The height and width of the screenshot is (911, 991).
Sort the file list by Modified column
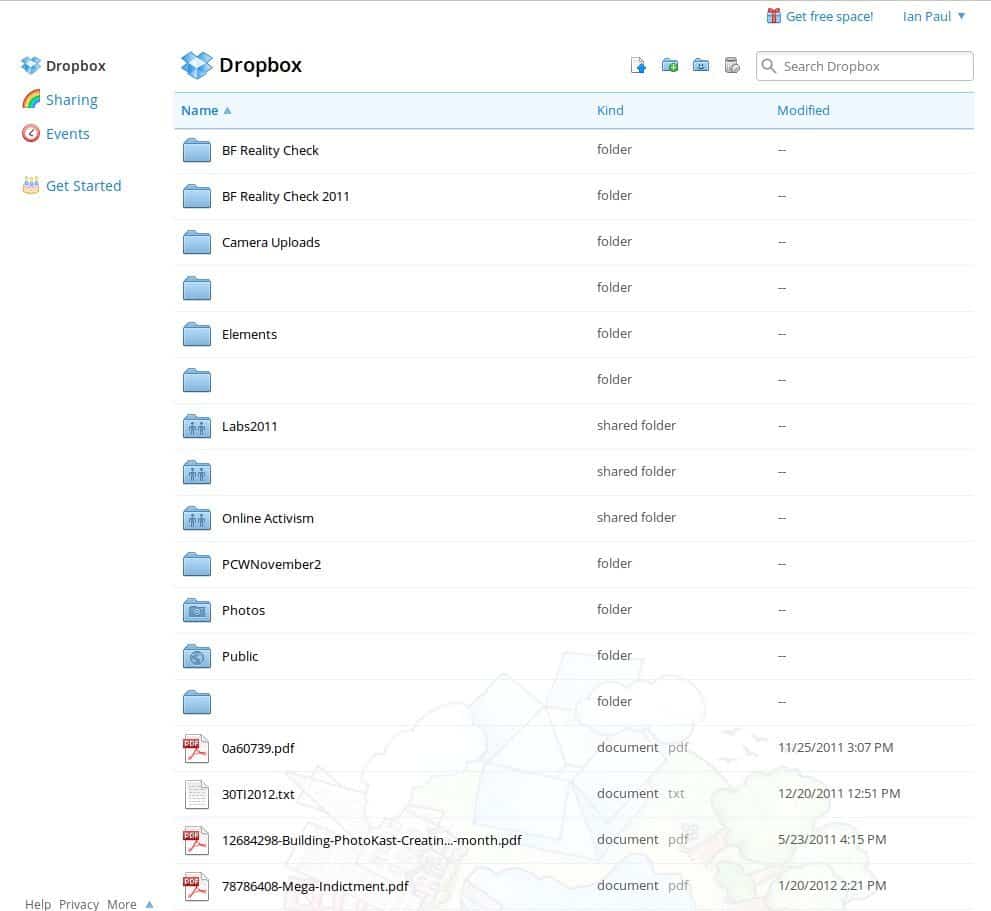[x=803, y=110]
